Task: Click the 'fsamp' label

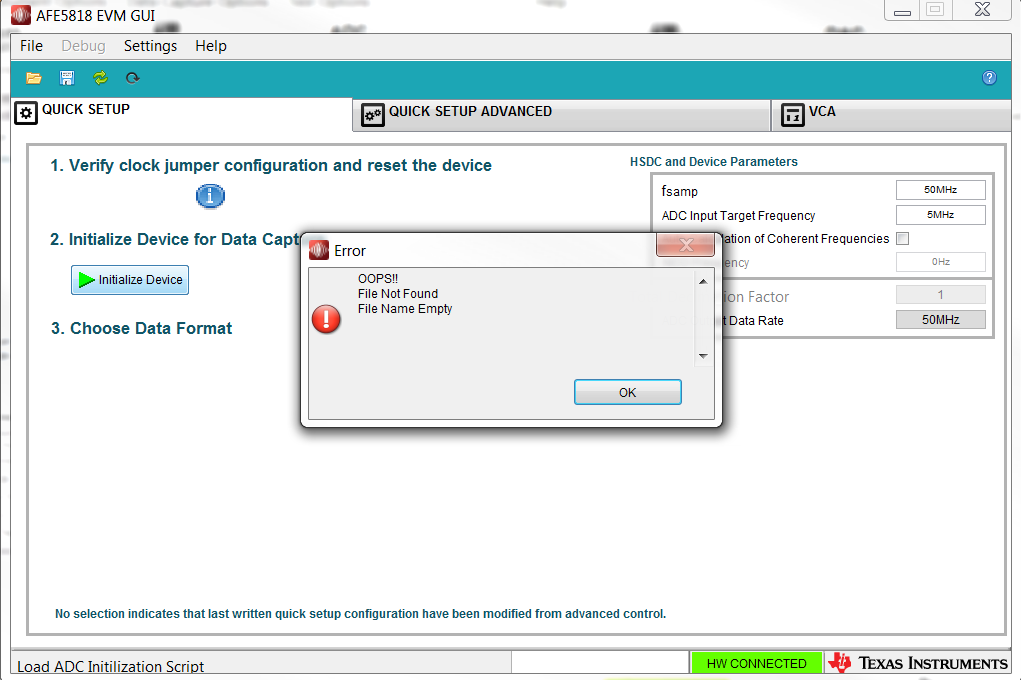Action: [x=680, y=191]
